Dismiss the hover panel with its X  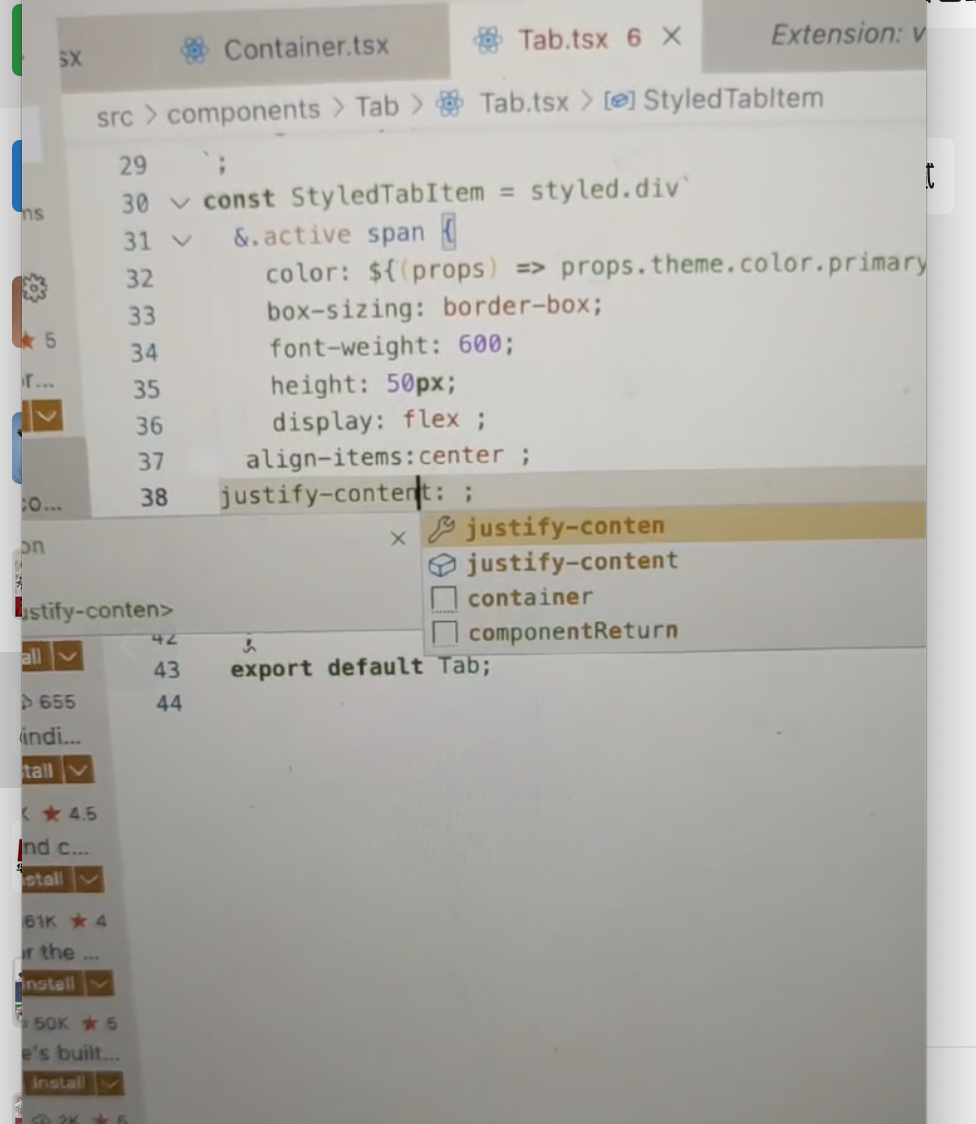point(398,538)
